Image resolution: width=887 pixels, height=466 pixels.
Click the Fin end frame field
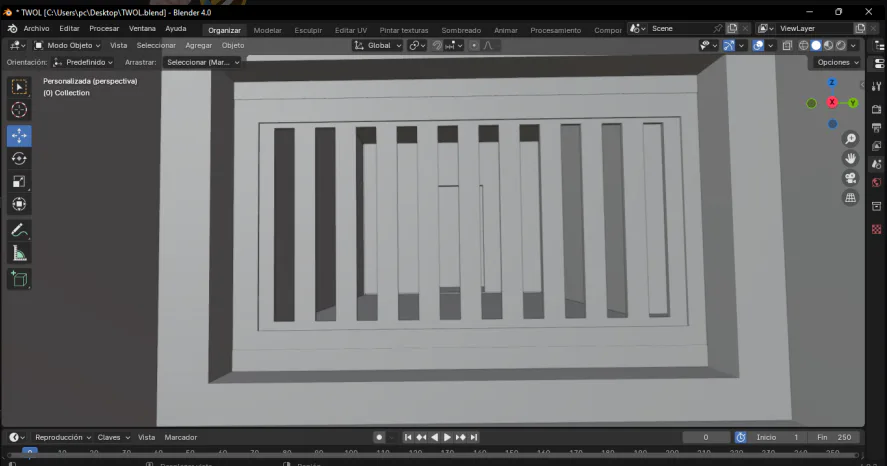click(x=834, y=437)
